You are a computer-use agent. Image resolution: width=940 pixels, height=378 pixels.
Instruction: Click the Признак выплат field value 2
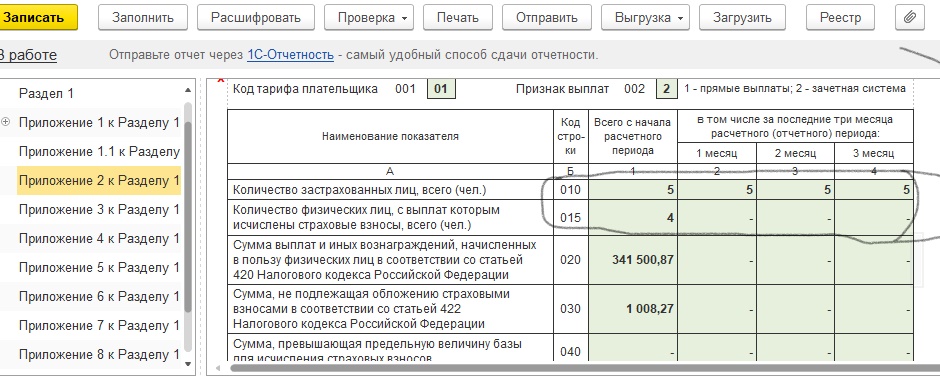[x=666, y=89]
